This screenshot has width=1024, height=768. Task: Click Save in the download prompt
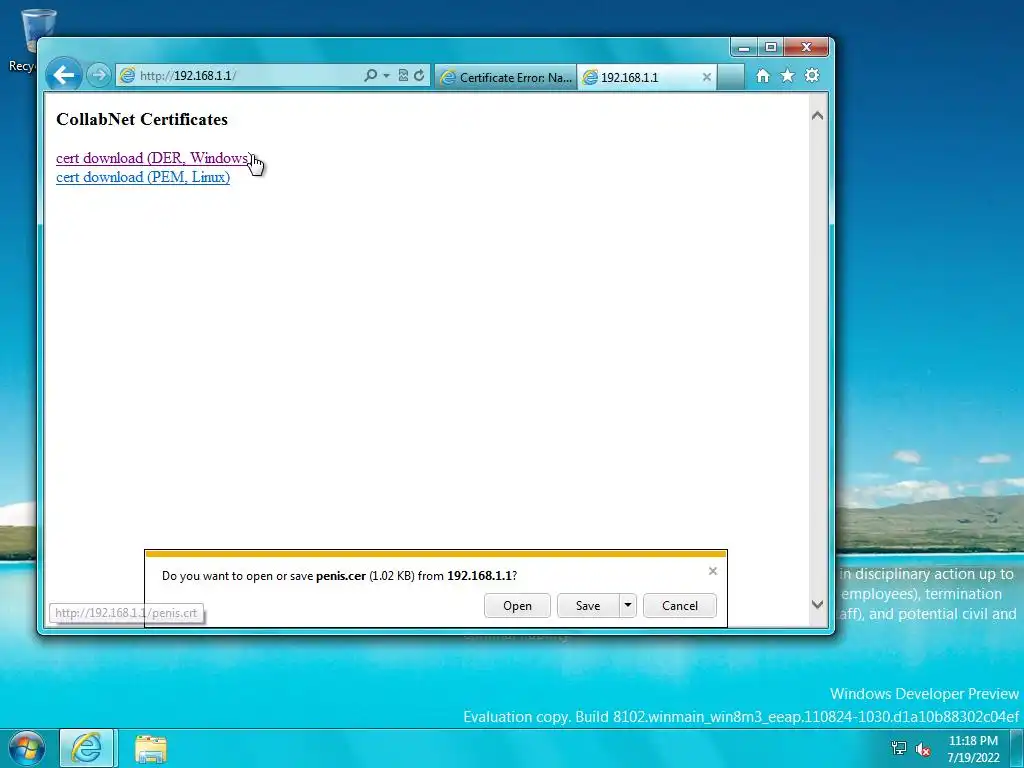[x=588, y=605]
